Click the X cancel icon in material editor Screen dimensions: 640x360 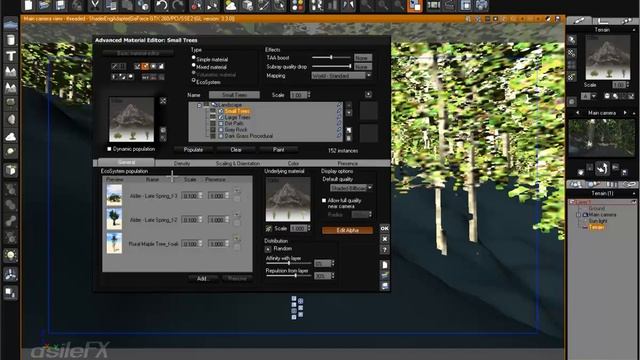(x=384, y=239)
